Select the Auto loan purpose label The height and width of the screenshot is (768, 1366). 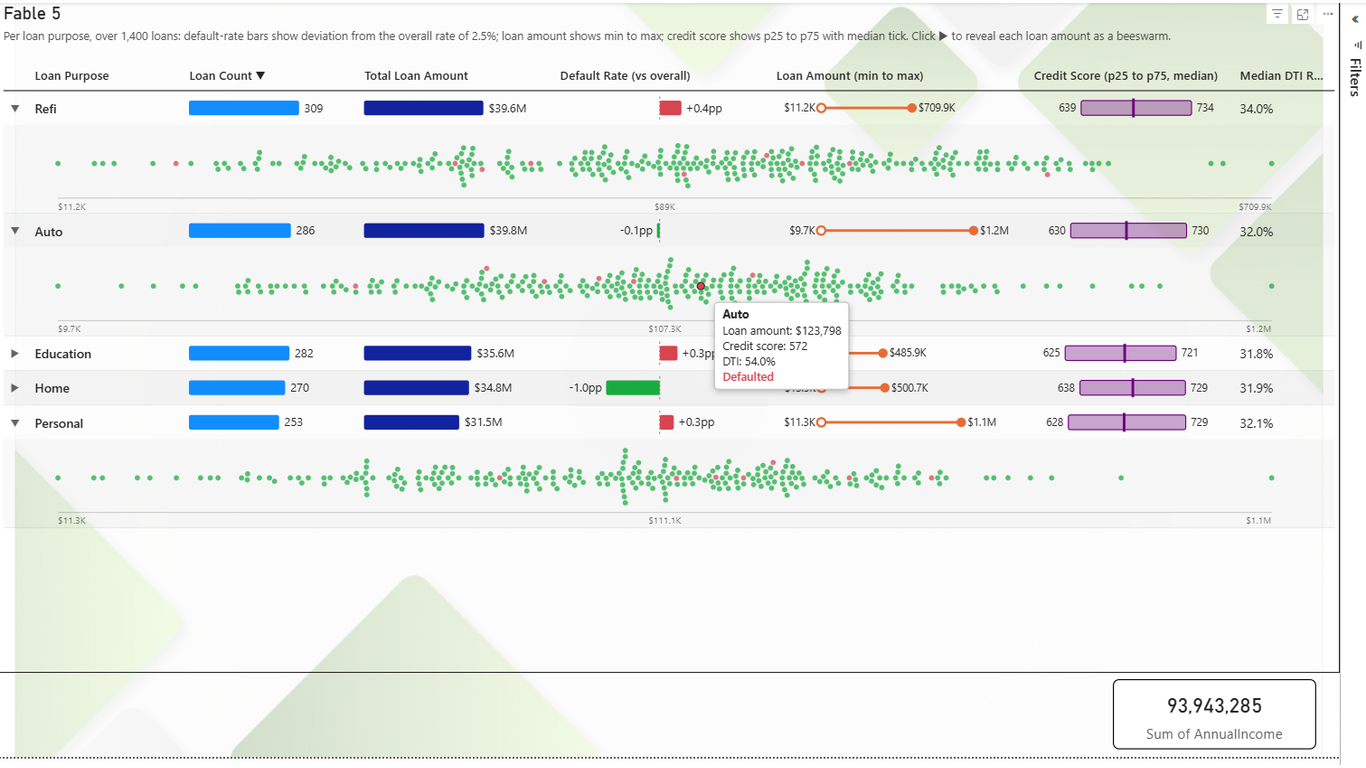pyautogui.click(x=49, y=232)
